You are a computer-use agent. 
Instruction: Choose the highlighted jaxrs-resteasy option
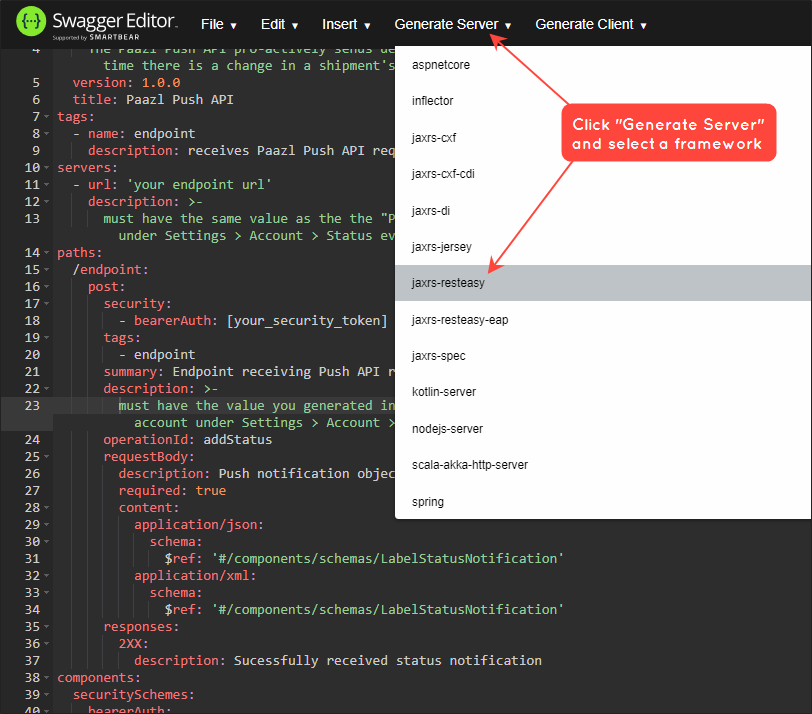[603, 283]
